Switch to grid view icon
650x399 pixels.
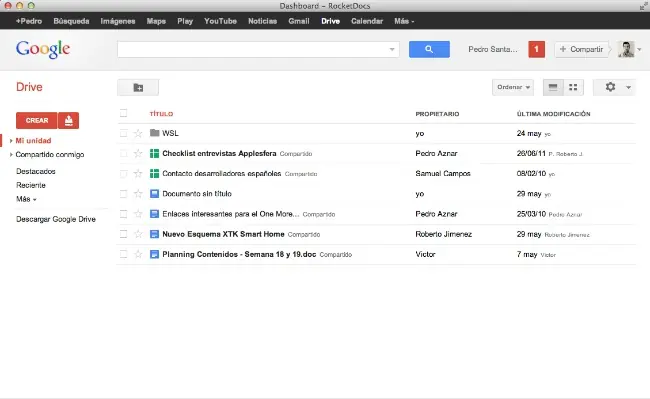(x=573, y=87)
